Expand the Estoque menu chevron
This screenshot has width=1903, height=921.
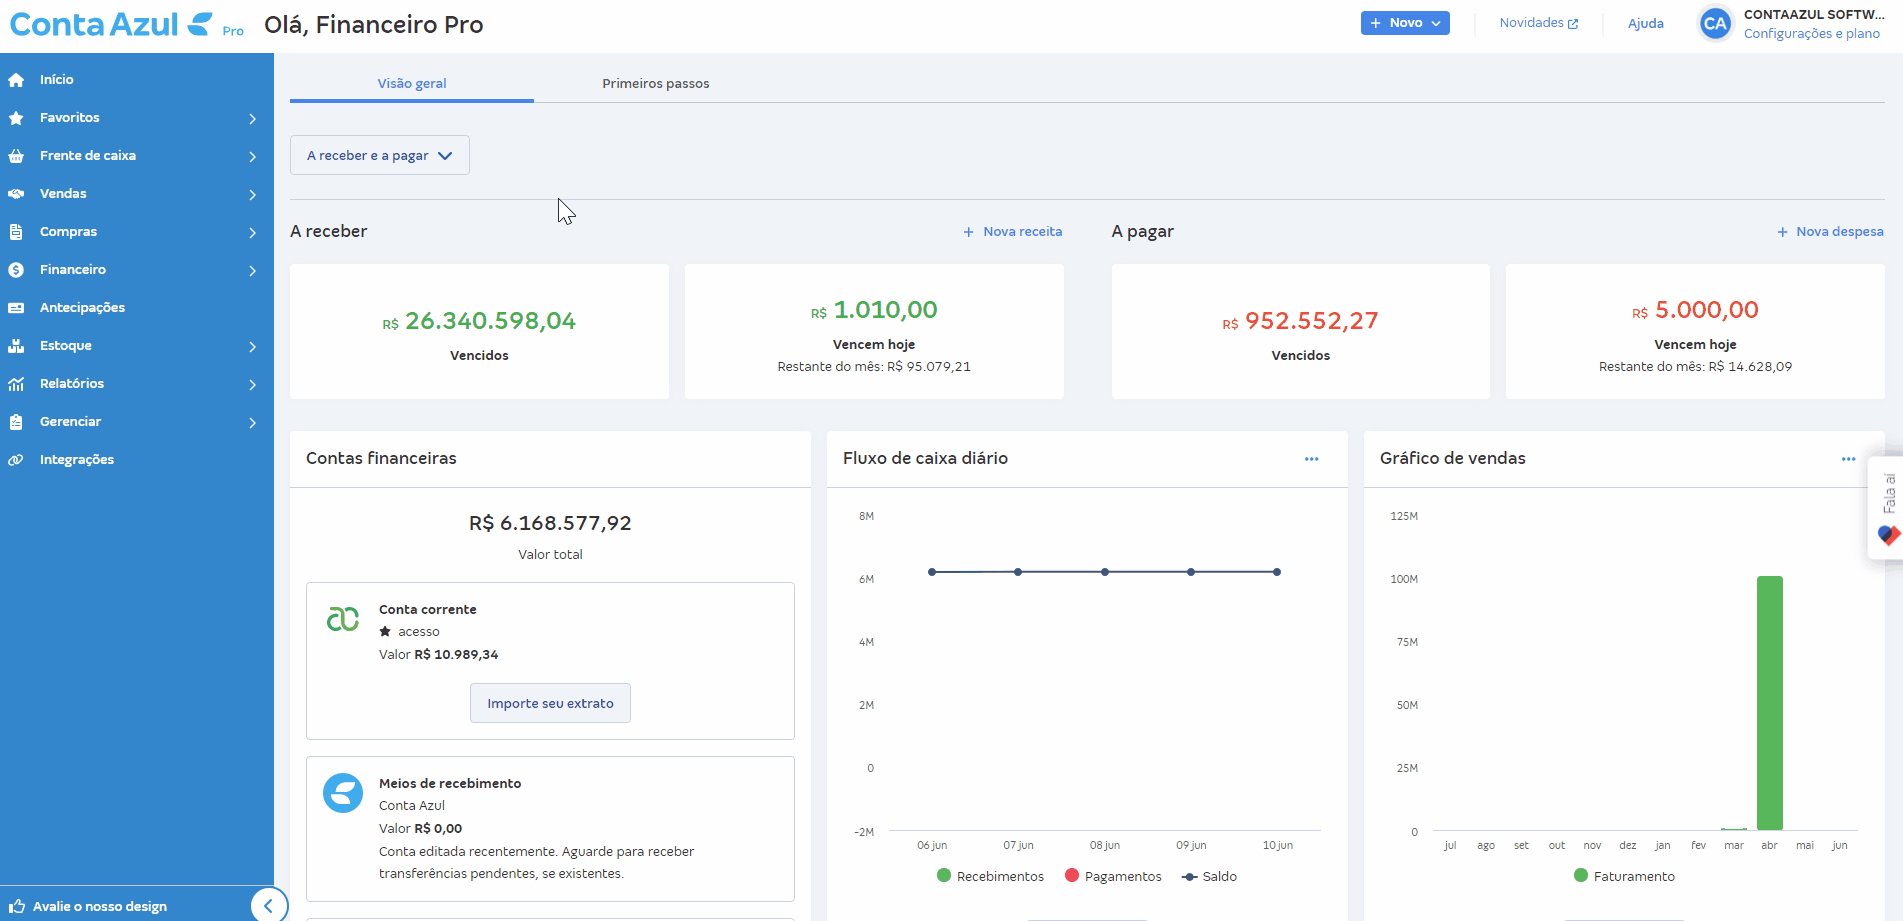click(252, 347)
